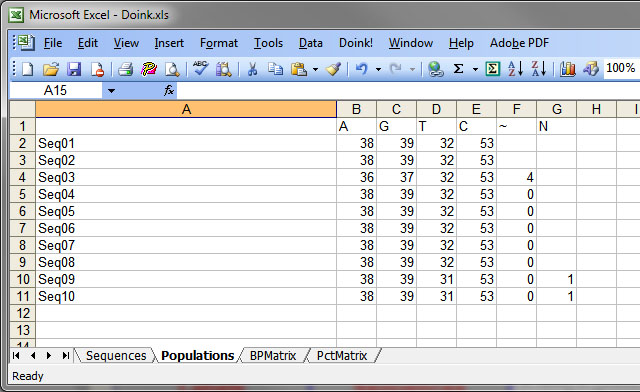640x392 pixels.
Task: Click the colorful P toolbar icon
Action: [149, 69]
